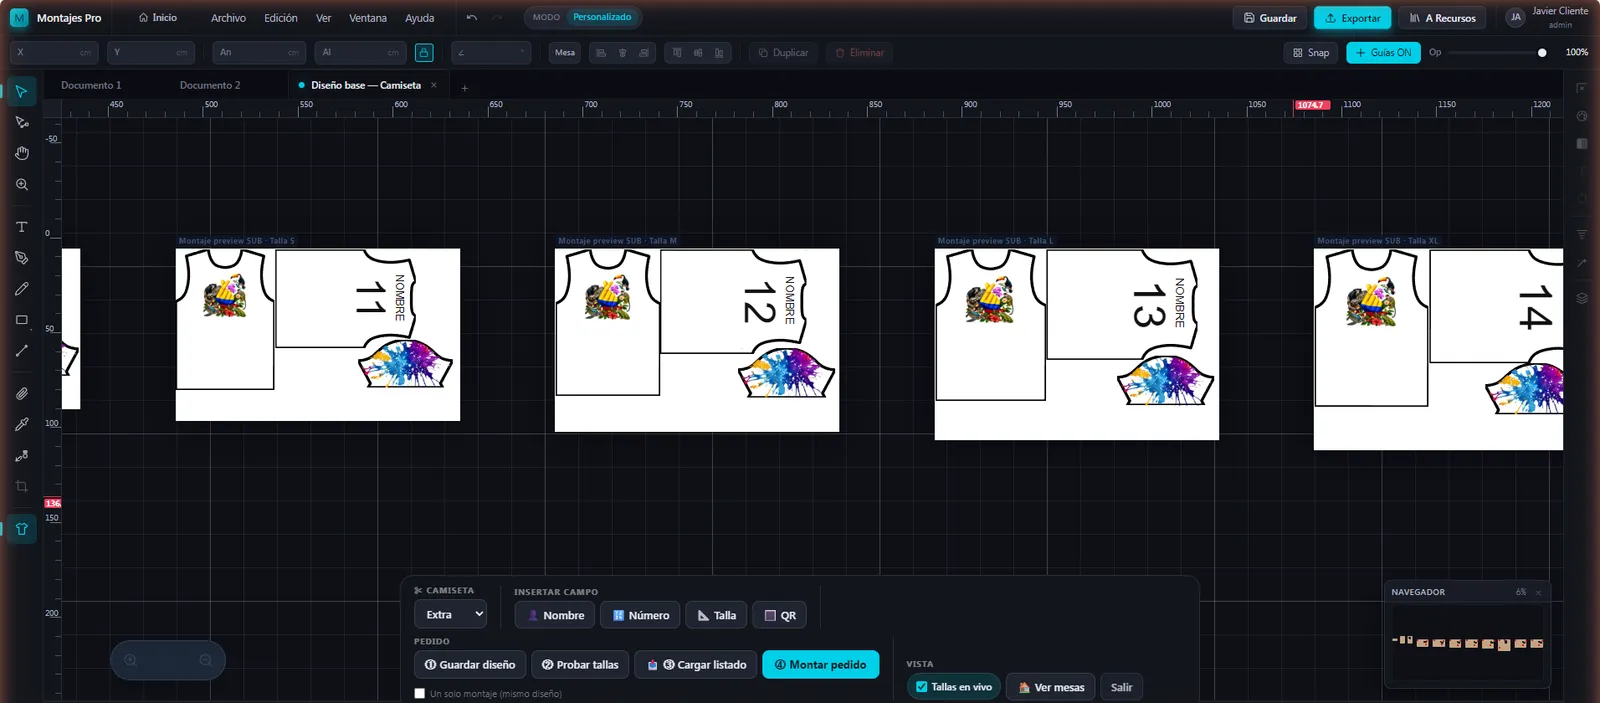Click Cargar listado button
Image resolution: width=1600 pixels, height=703 pixels.
pyautogui.click(x=696, y=665)
